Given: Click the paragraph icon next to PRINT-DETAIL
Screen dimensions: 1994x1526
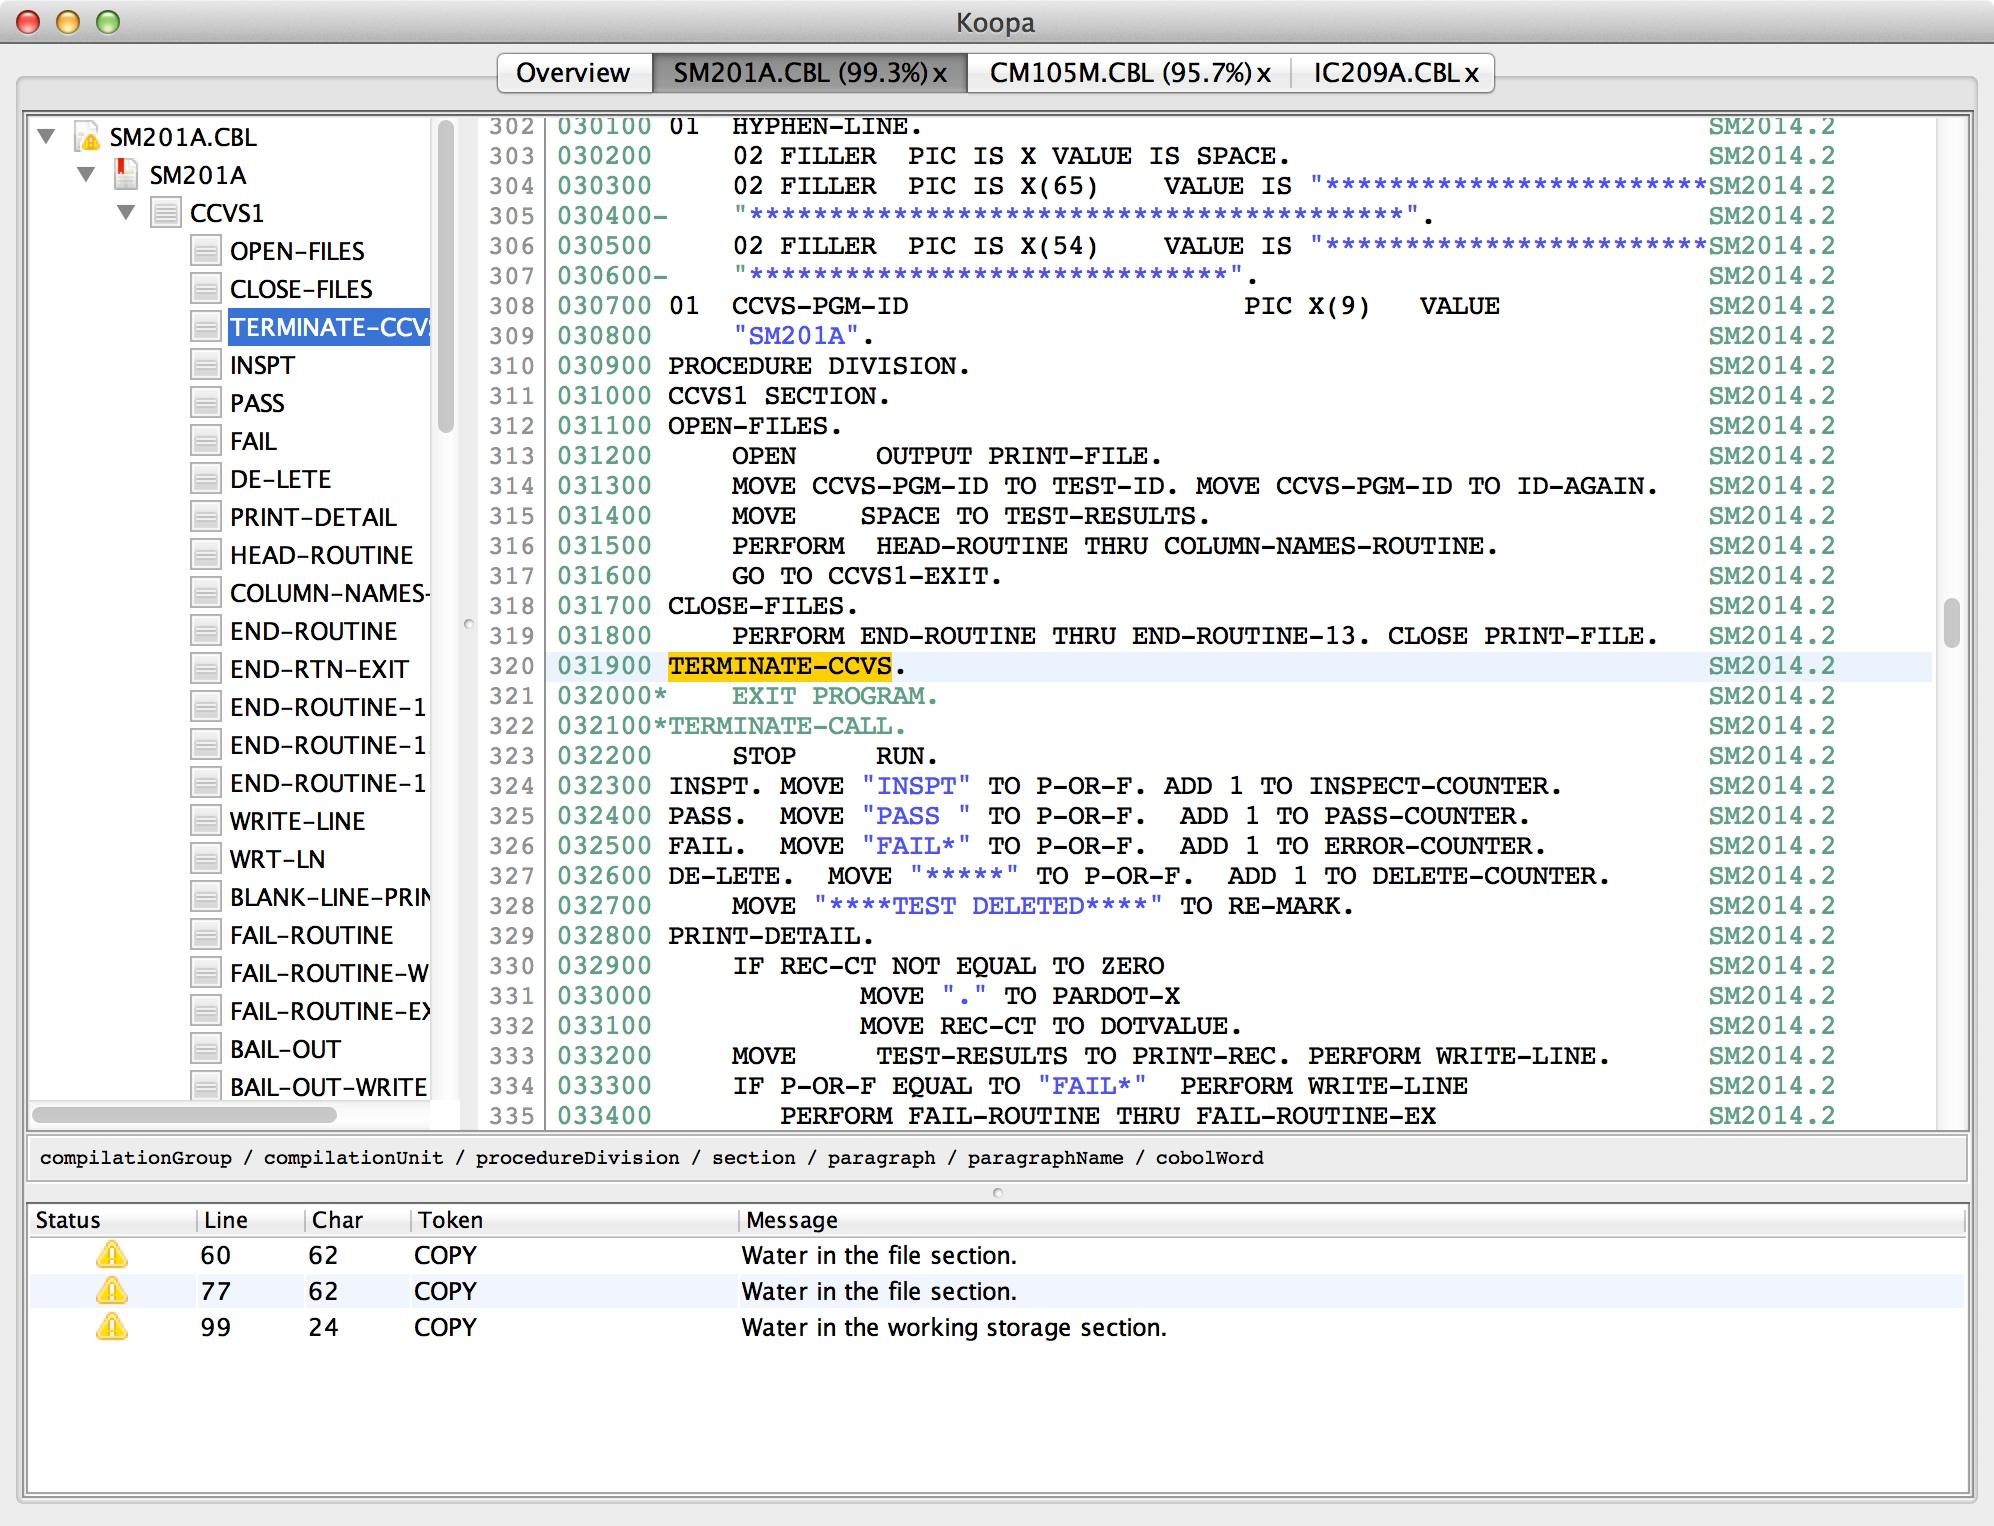Looking at the screenshot, I should pos(206,517).
